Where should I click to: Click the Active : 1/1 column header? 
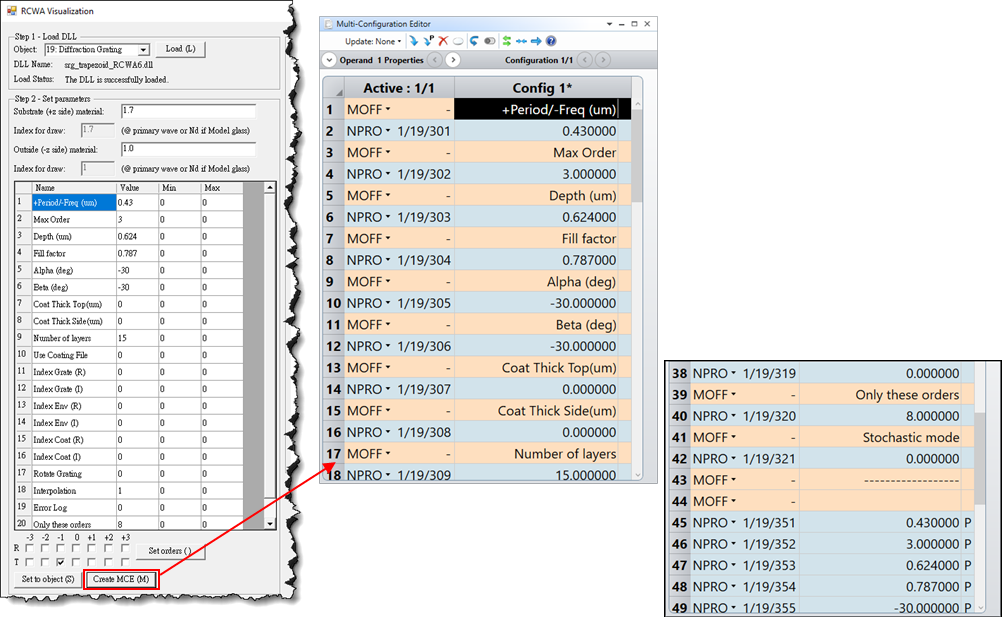[400, 87]
